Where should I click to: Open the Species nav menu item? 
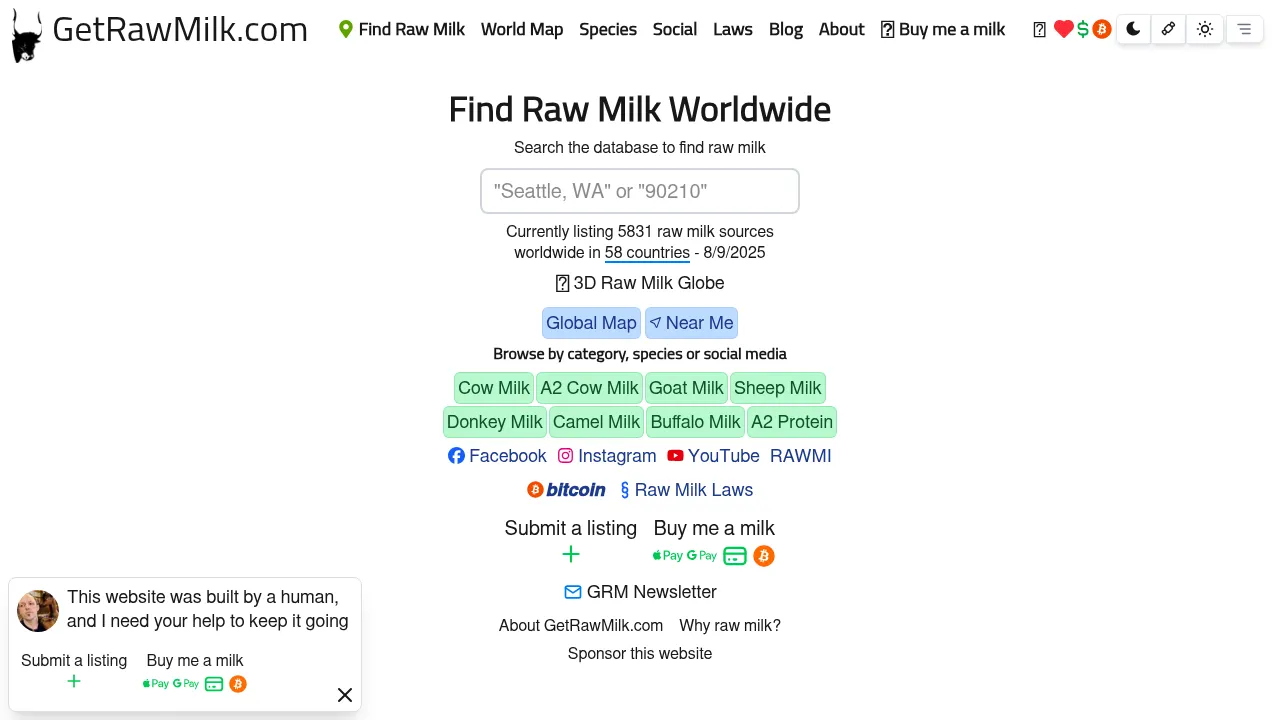coord(608,29)
